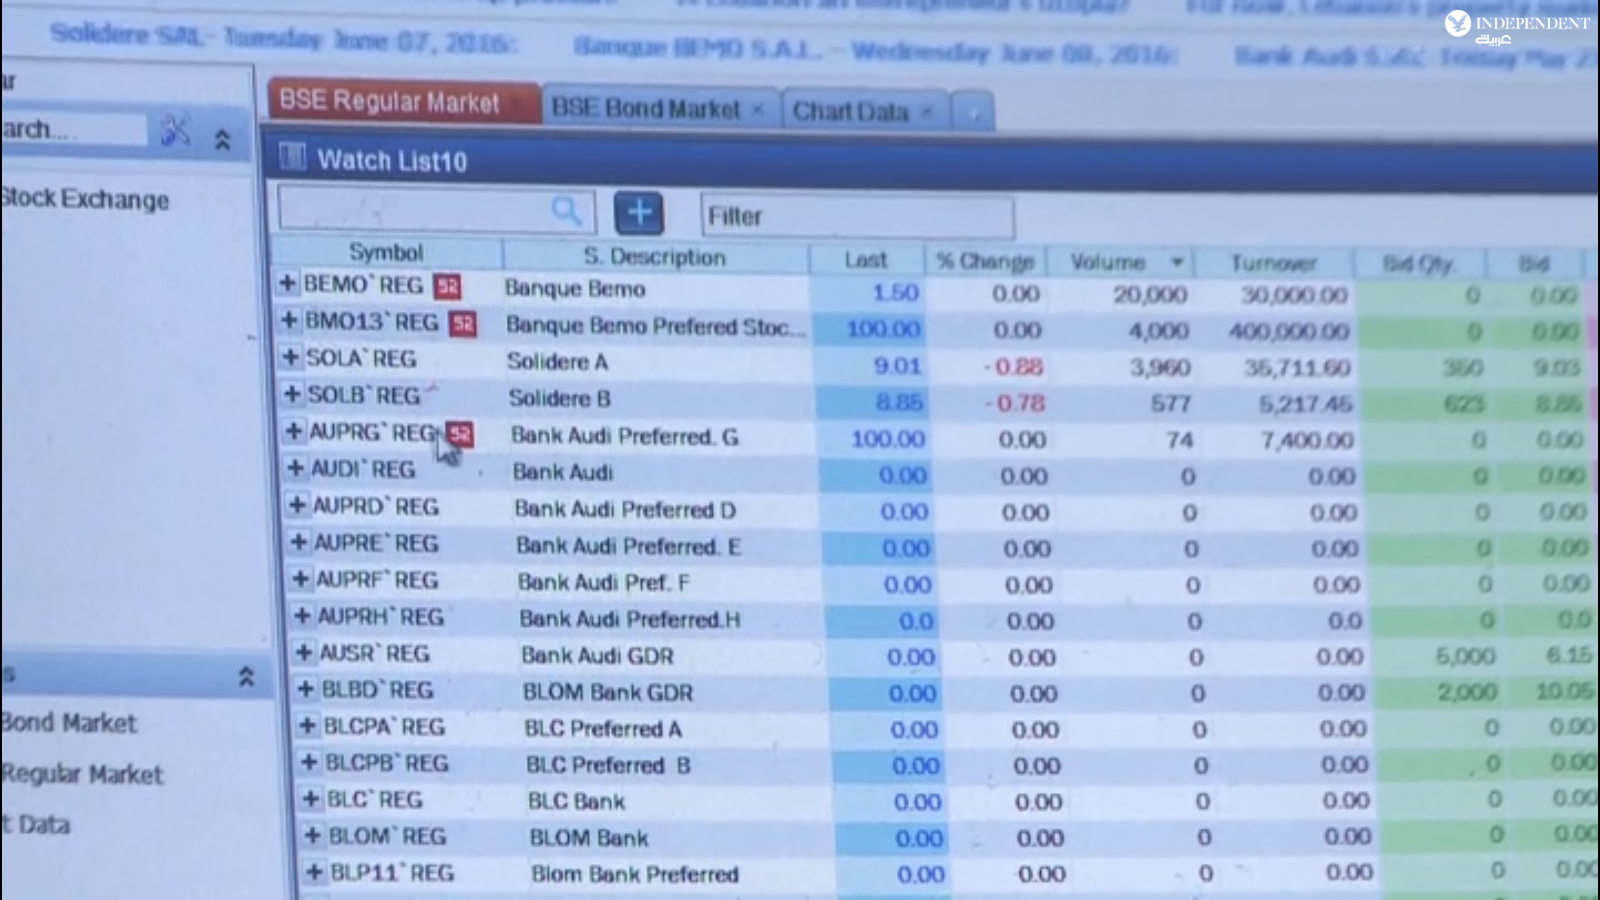Screen dimensions: 1600x900
Task: Expand the AUPRH`REG row
Action: click(302, 616)
